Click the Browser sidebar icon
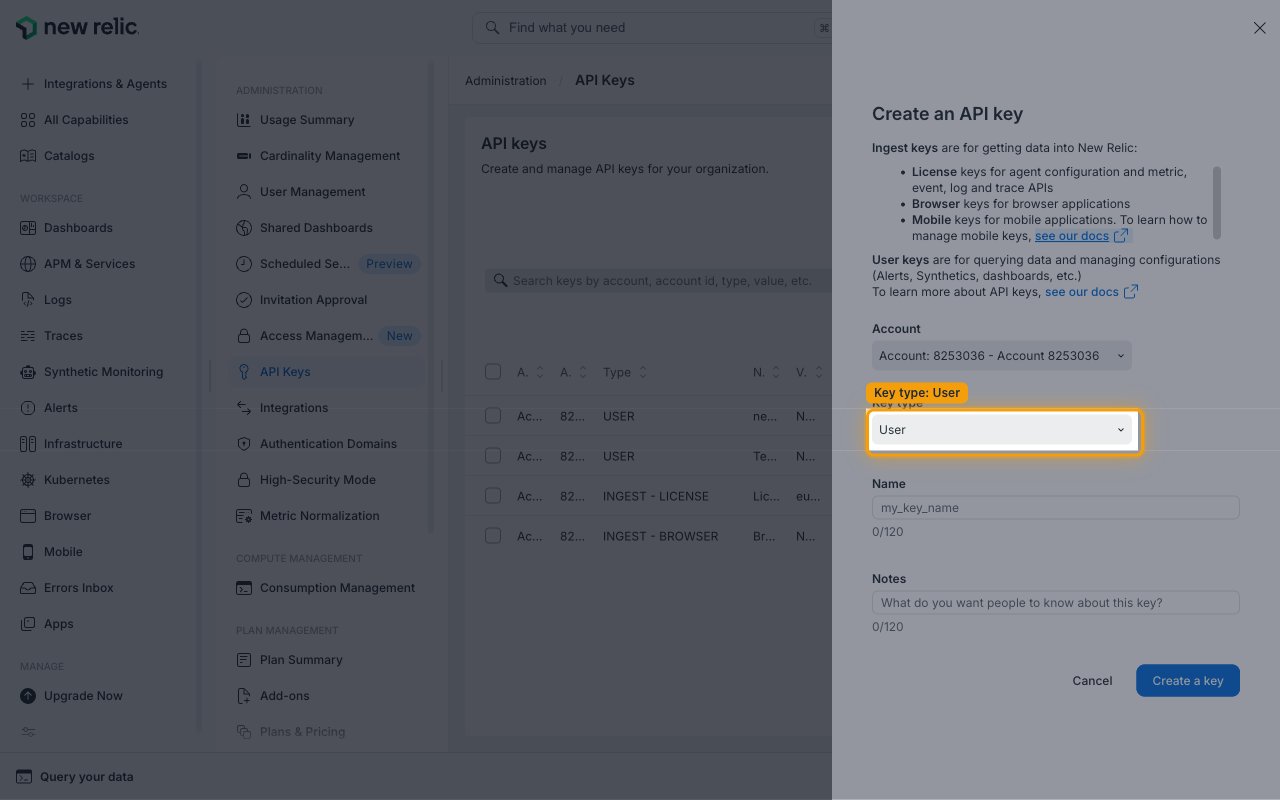 [28, 516]
